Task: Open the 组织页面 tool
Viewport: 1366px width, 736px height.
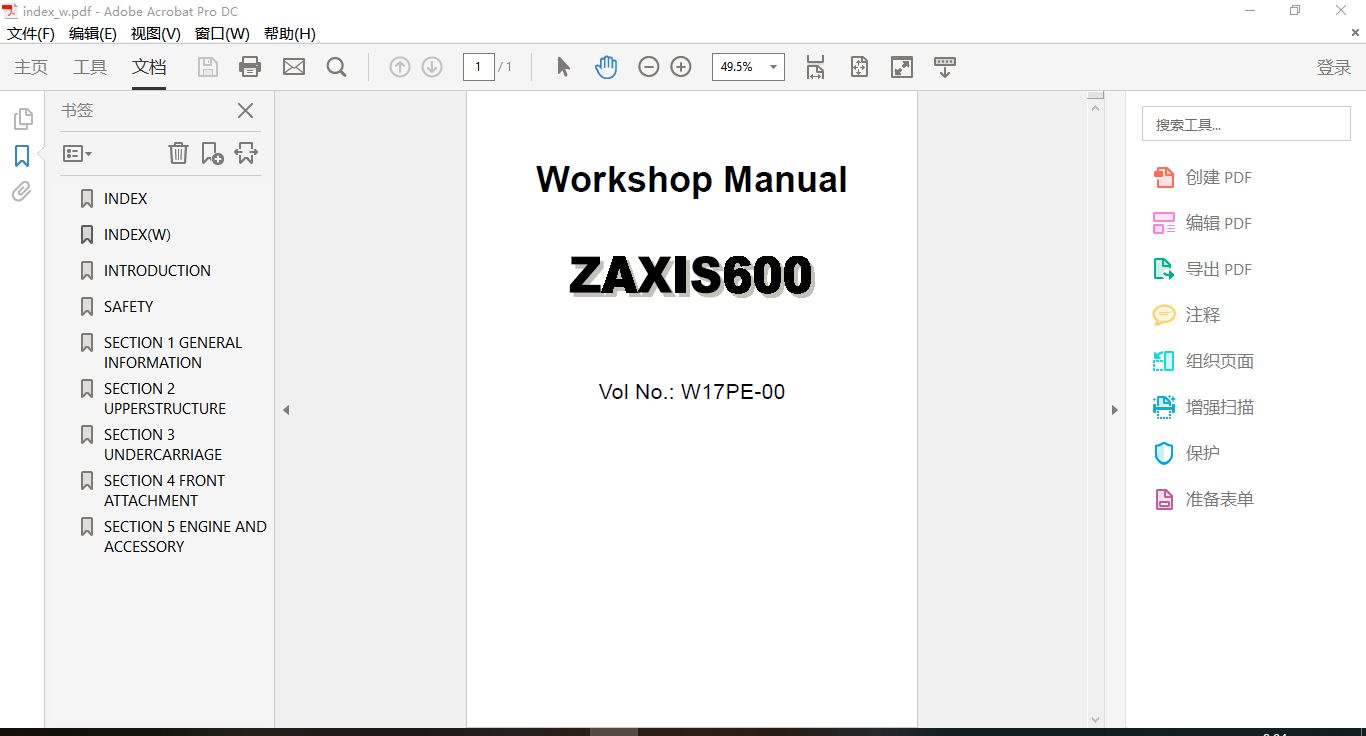Action: (1204, 361)
